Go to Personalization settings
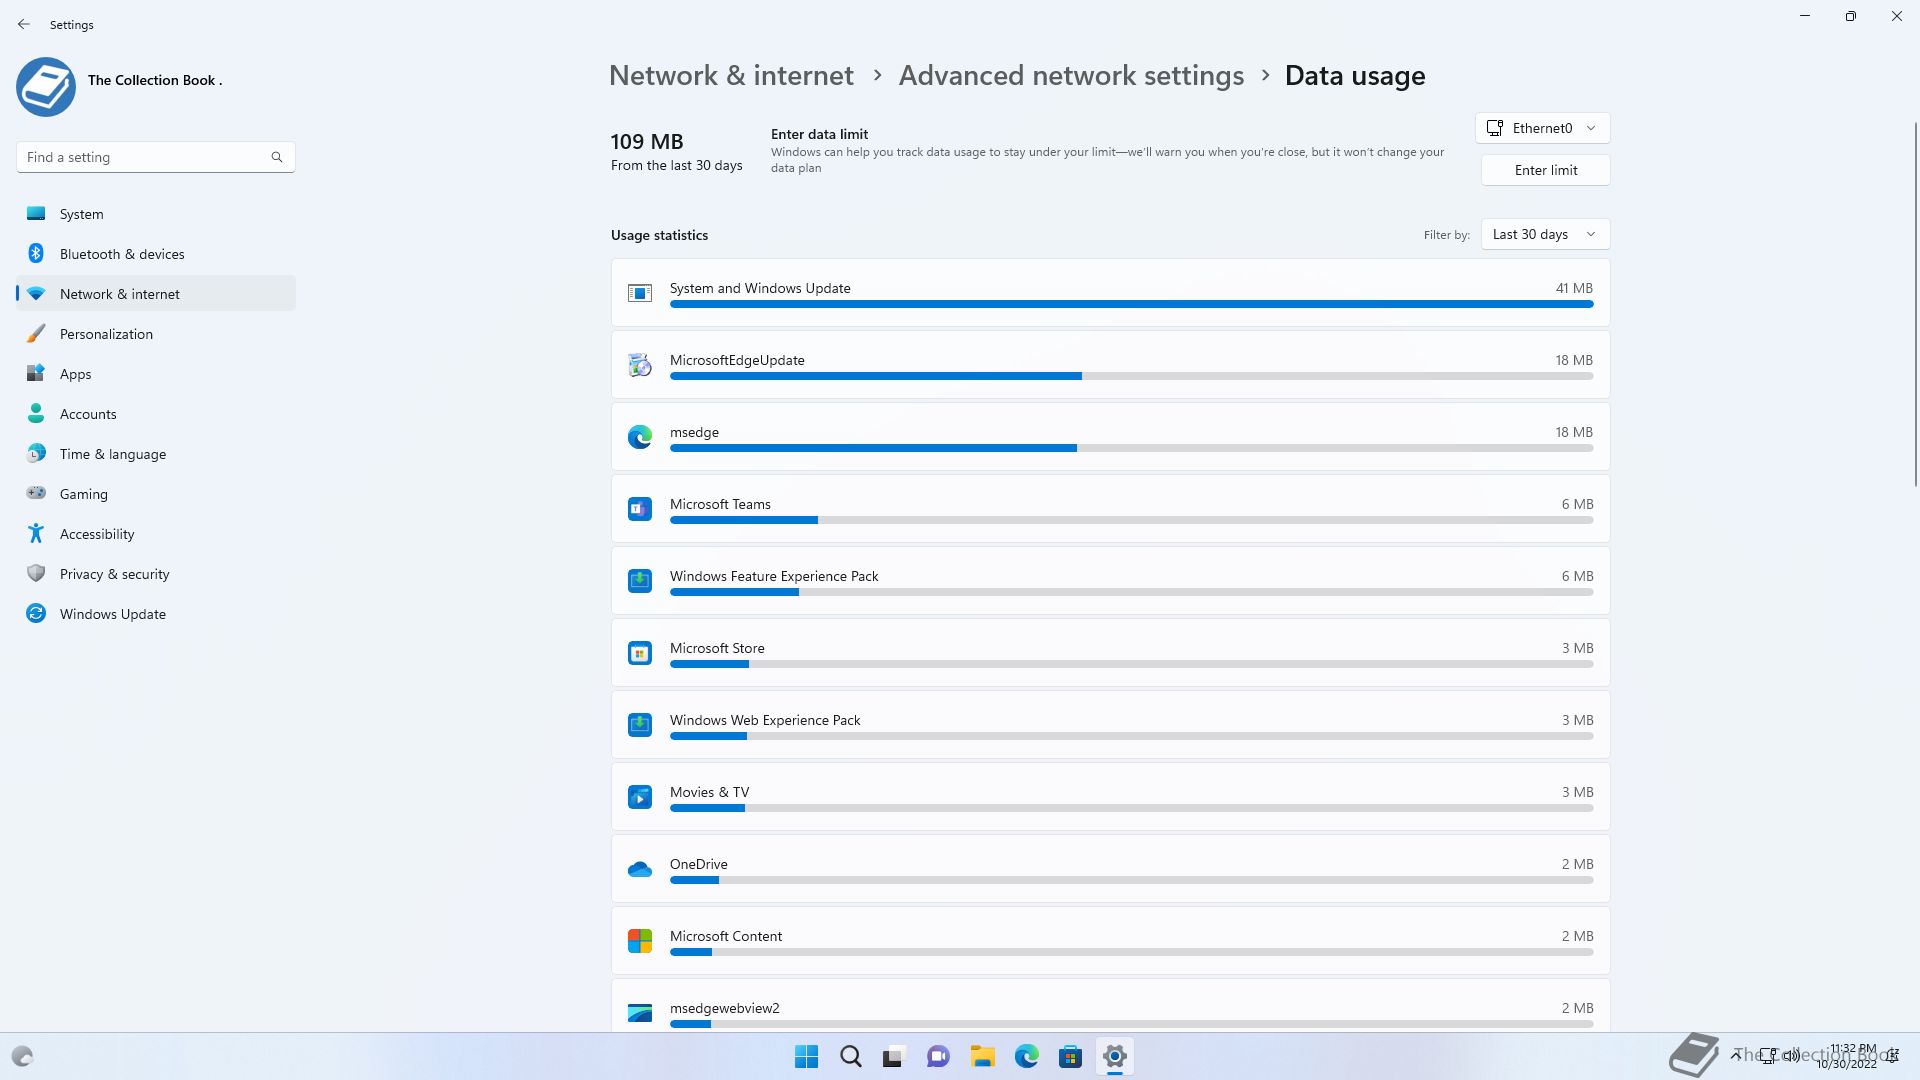The width and height of the screenshot is (1920, 1080). point(156,334)
